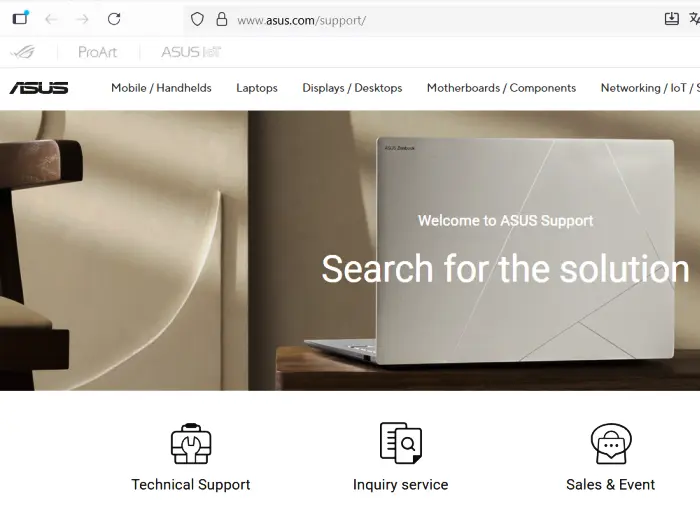
Task: Open the ROG brand logo link
Action: (23, 52)
